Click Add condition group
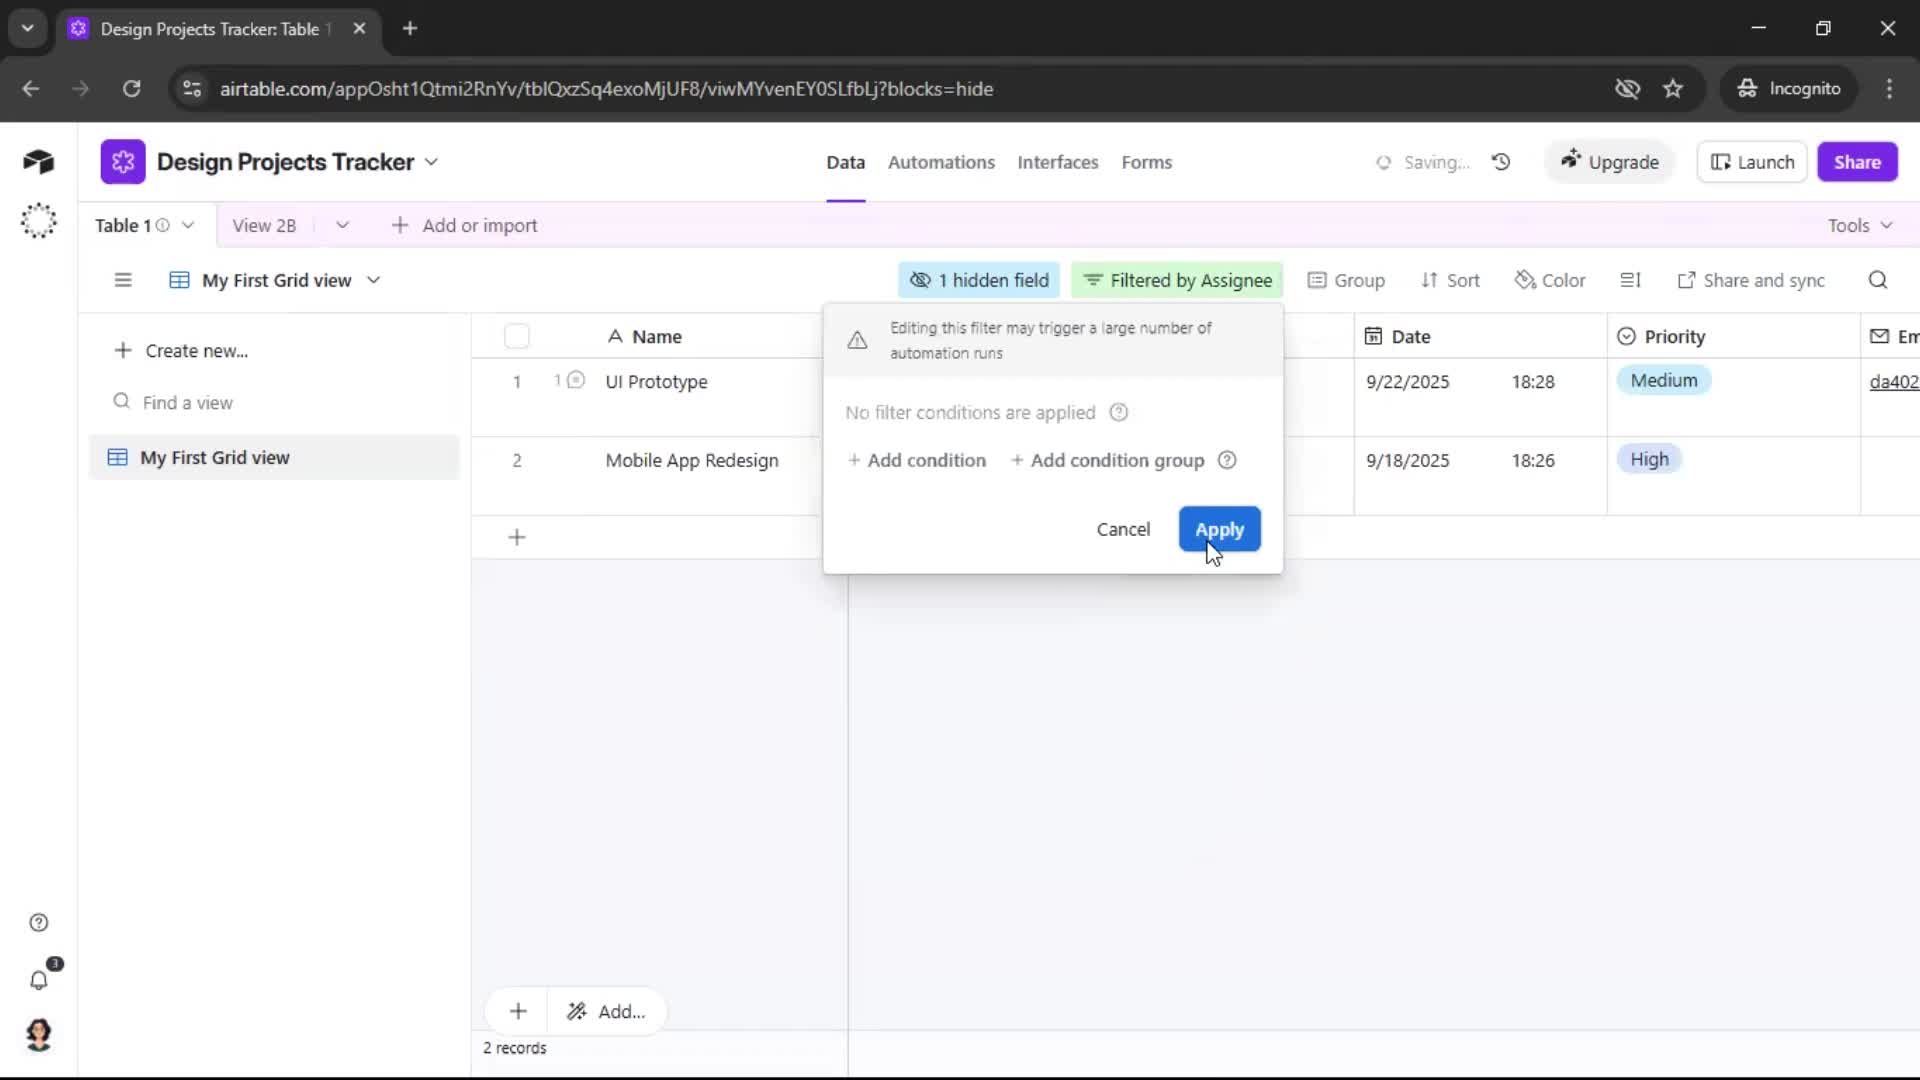The width and height of the screenshot is (1920, 1080). point(1108,461)
